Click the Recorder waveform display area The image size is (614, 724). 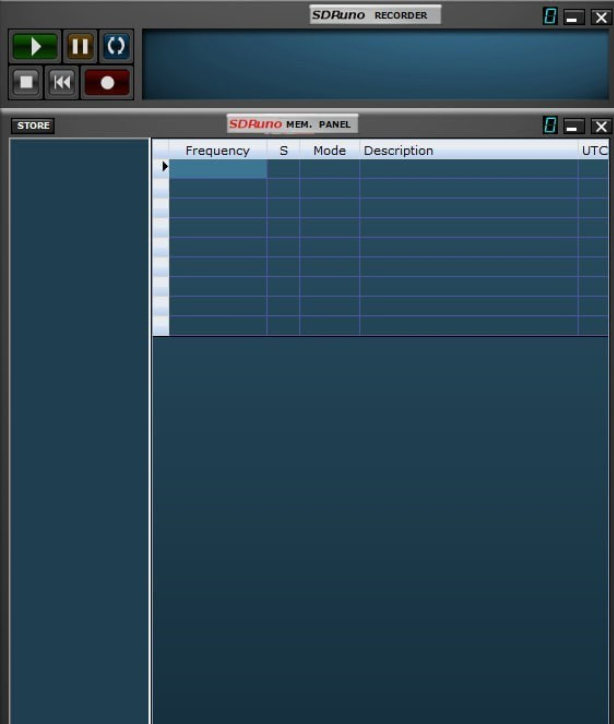(375, 64)
